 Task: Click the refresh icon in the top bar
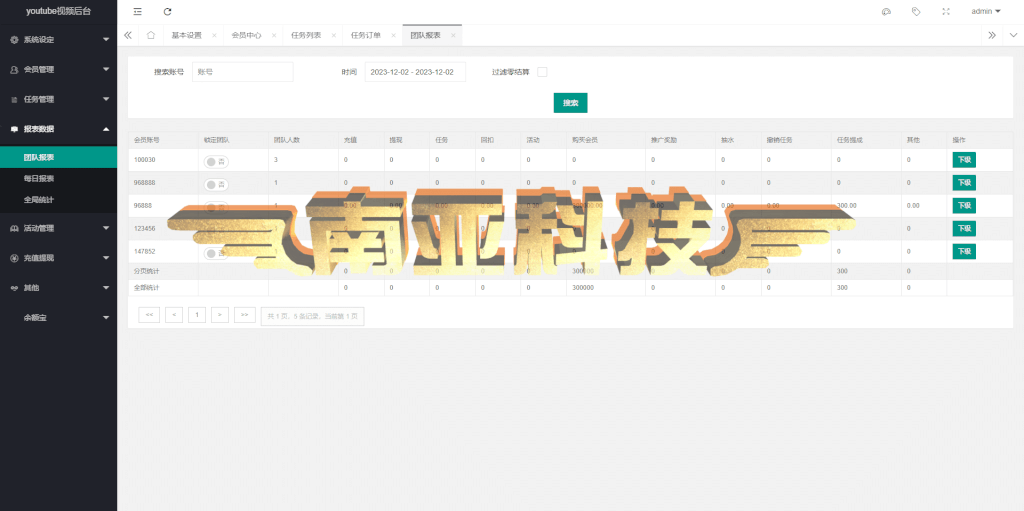[168, 12]
